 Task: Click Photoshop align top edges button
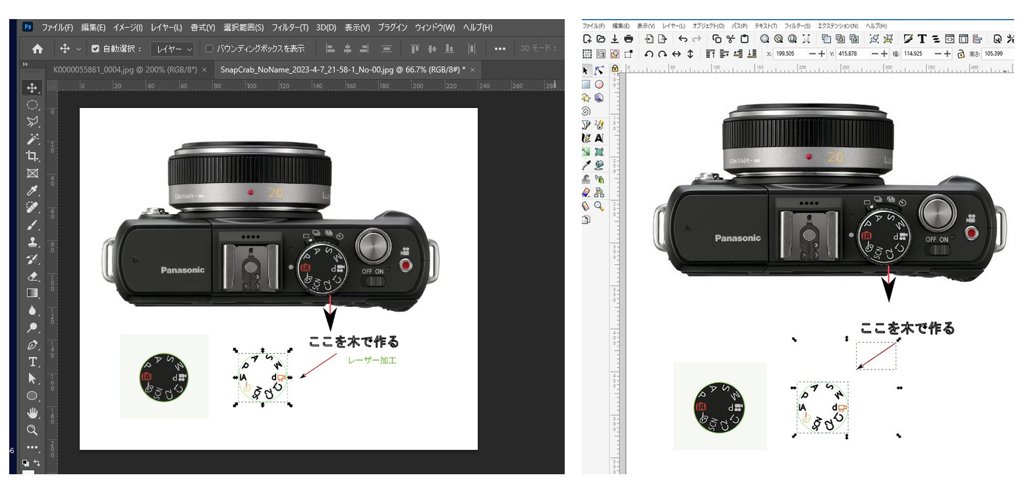pyautogui.click(x=415, y=48)
